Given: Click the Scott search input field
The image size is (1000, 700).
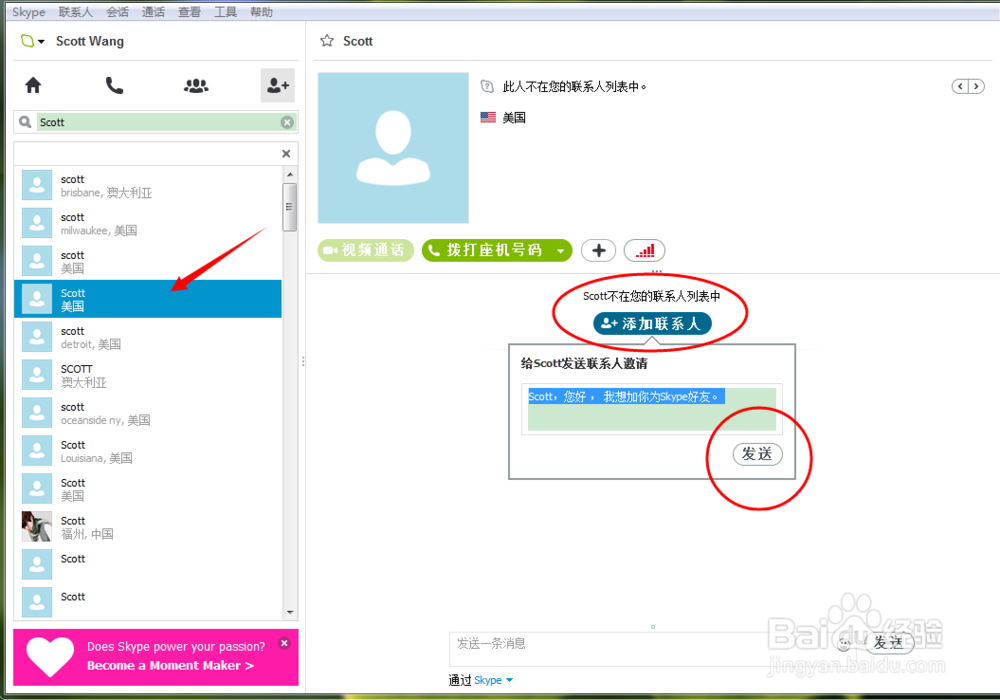Looking at the screenshot, I should (x=158, y=122).
